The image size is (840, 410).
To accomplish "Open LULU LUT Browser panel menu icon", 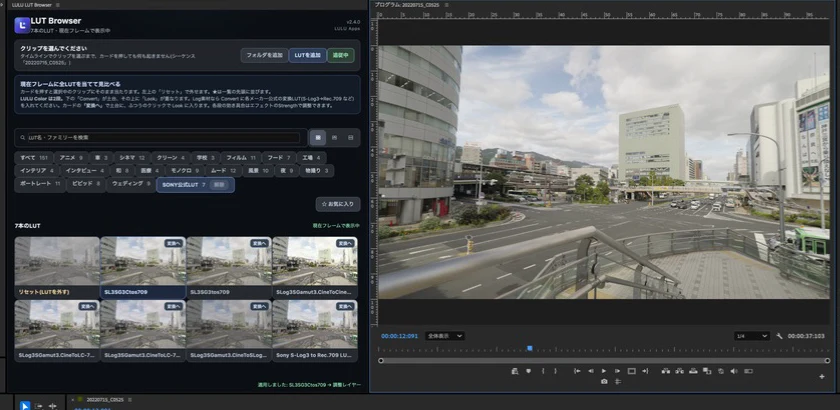I will pyautogui.click(x=58, y=5).
